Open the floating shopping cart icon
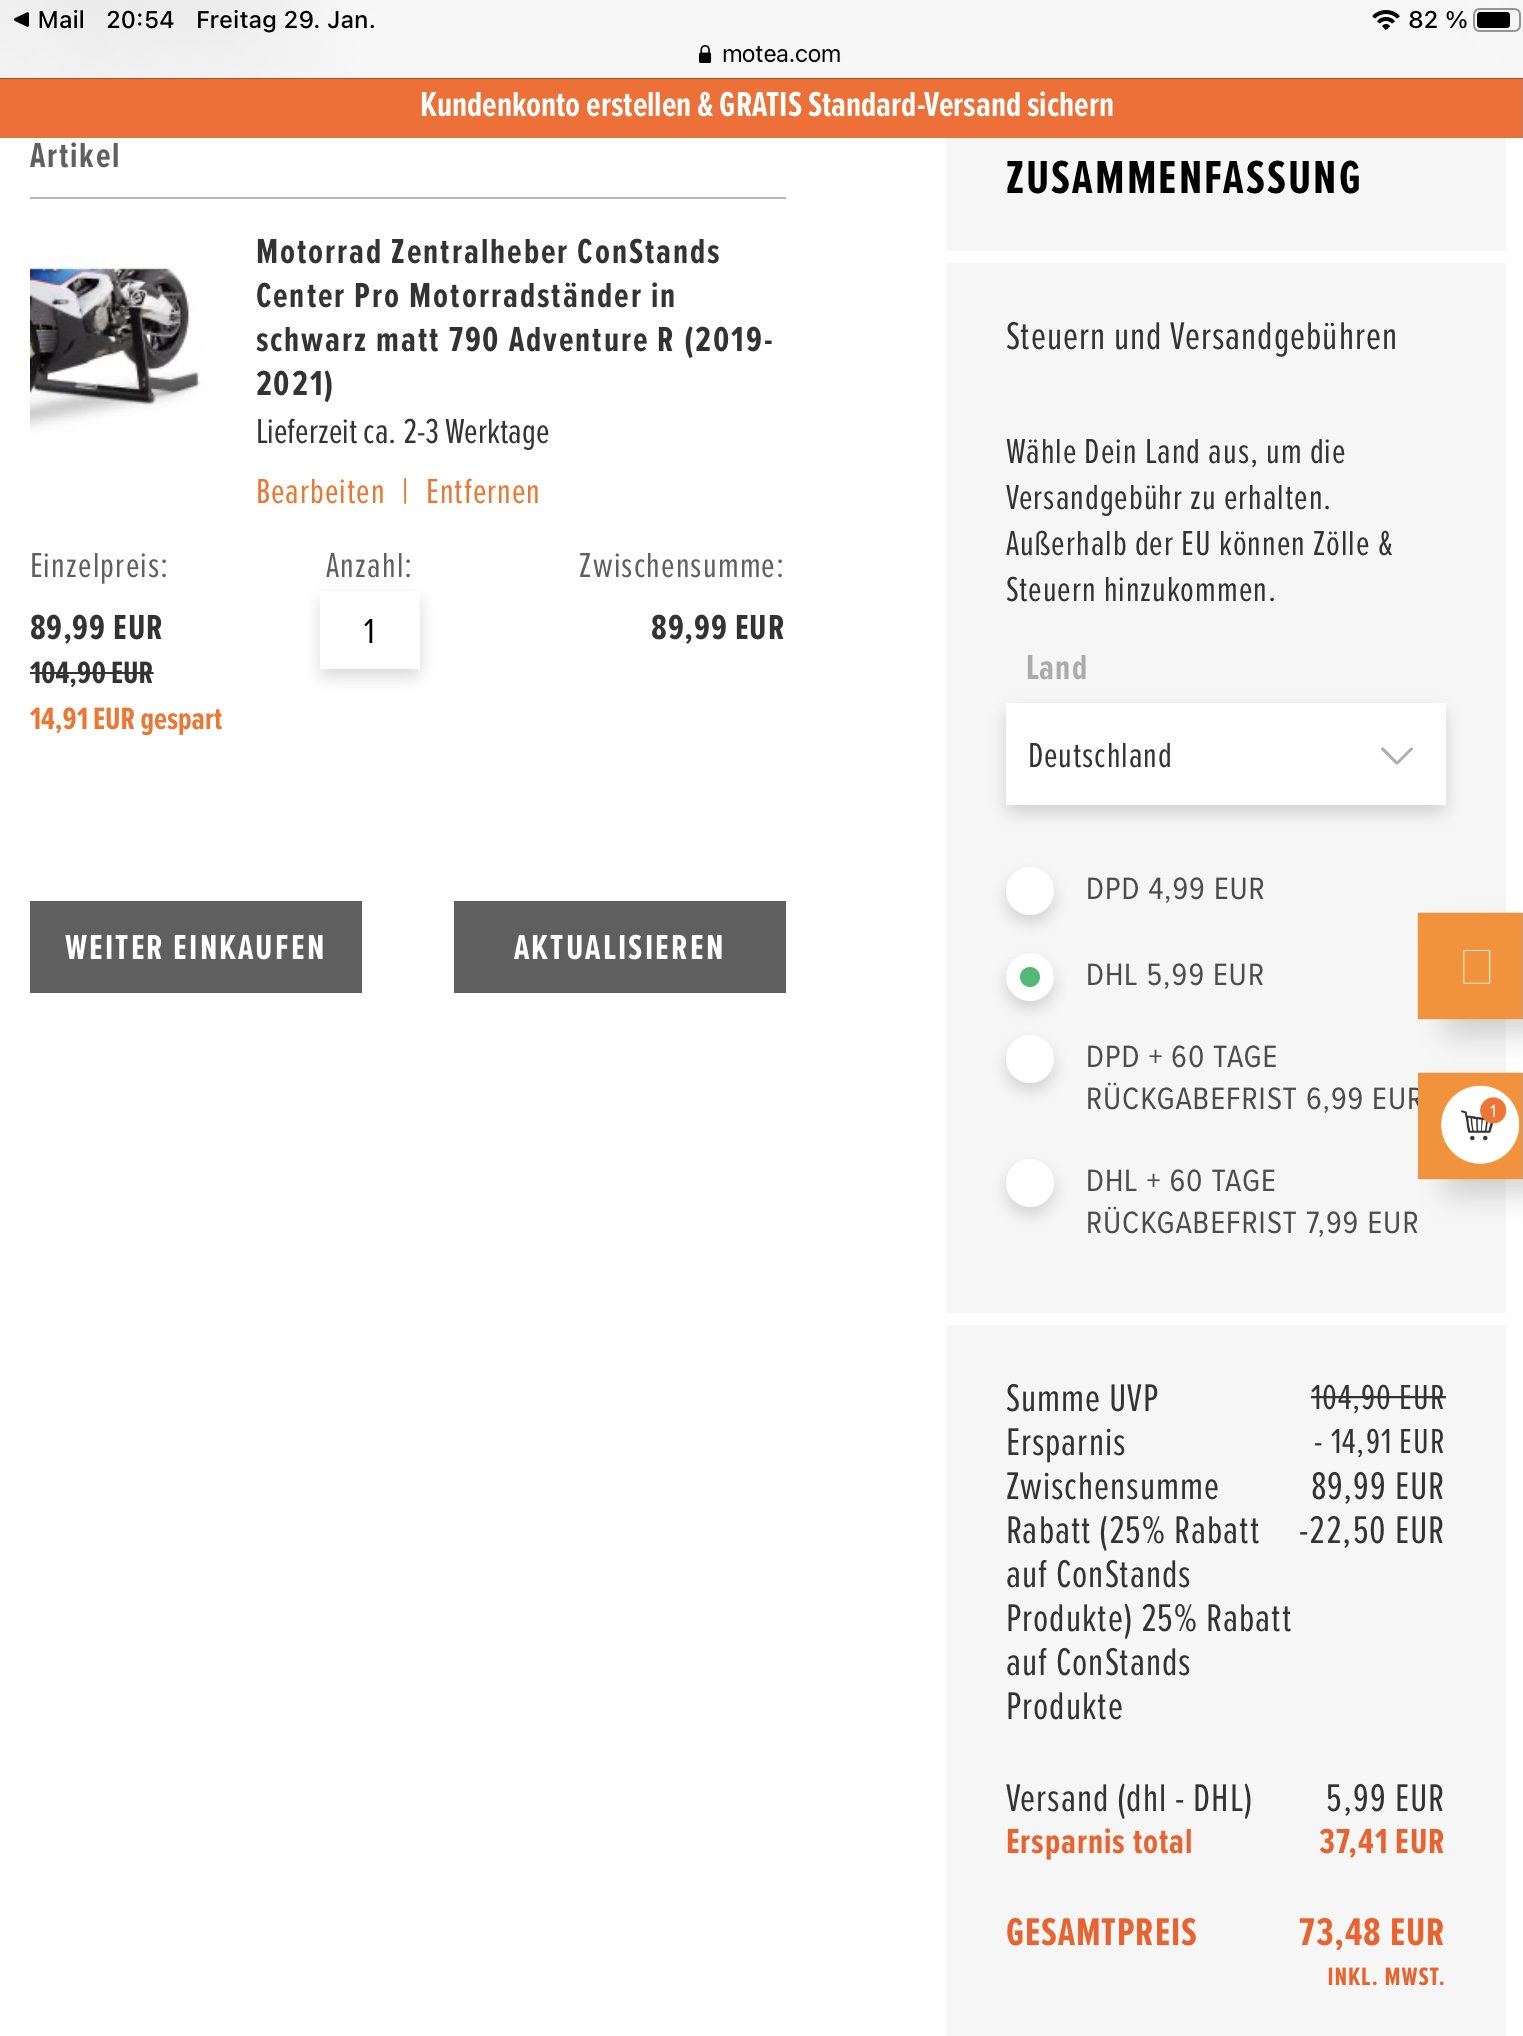The image size is (1523, 2036). click(1478, 1125)
